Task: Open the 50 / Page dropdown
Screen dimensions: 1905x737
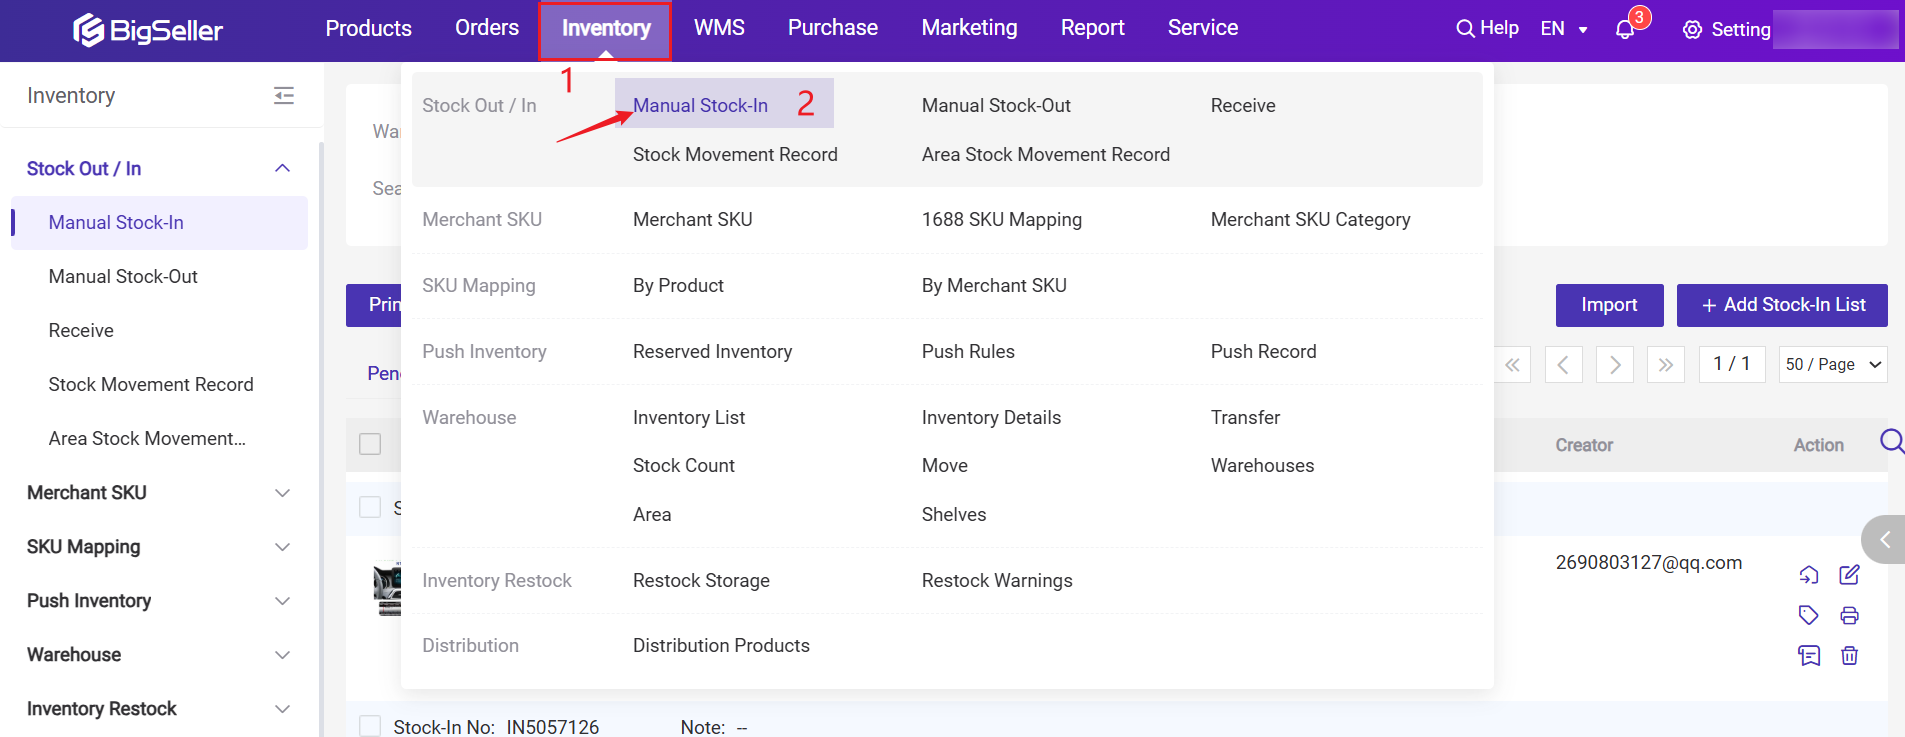Action: 1832,365
